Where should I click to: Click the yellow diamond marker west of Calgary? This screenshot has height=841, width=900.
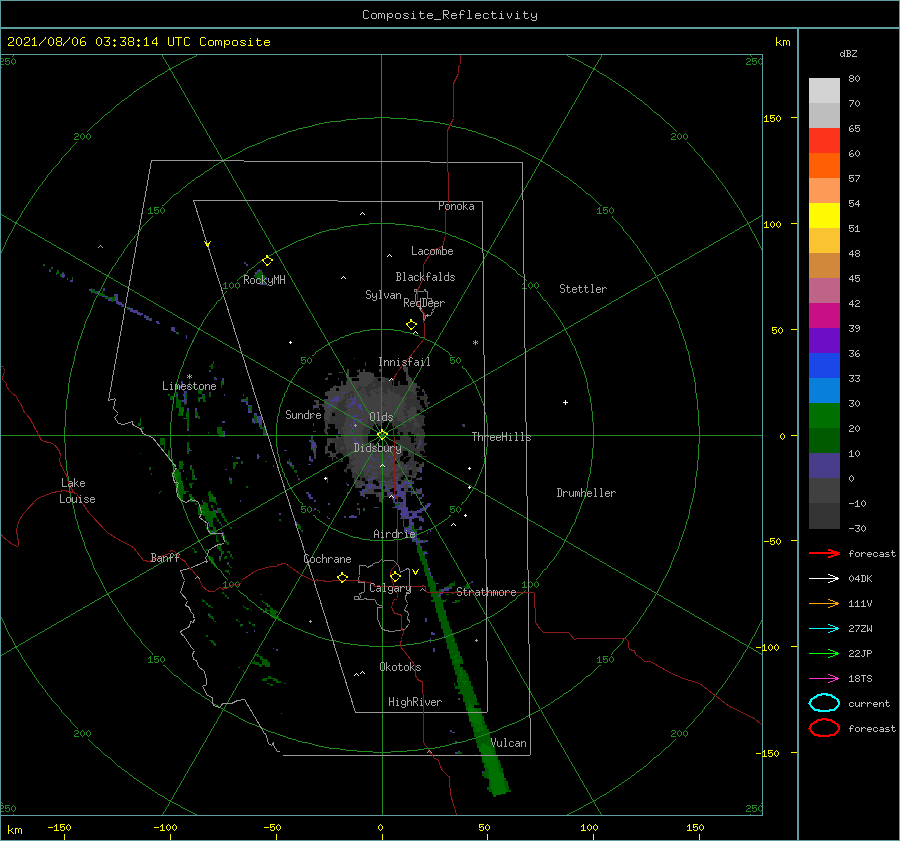point(342,577)
